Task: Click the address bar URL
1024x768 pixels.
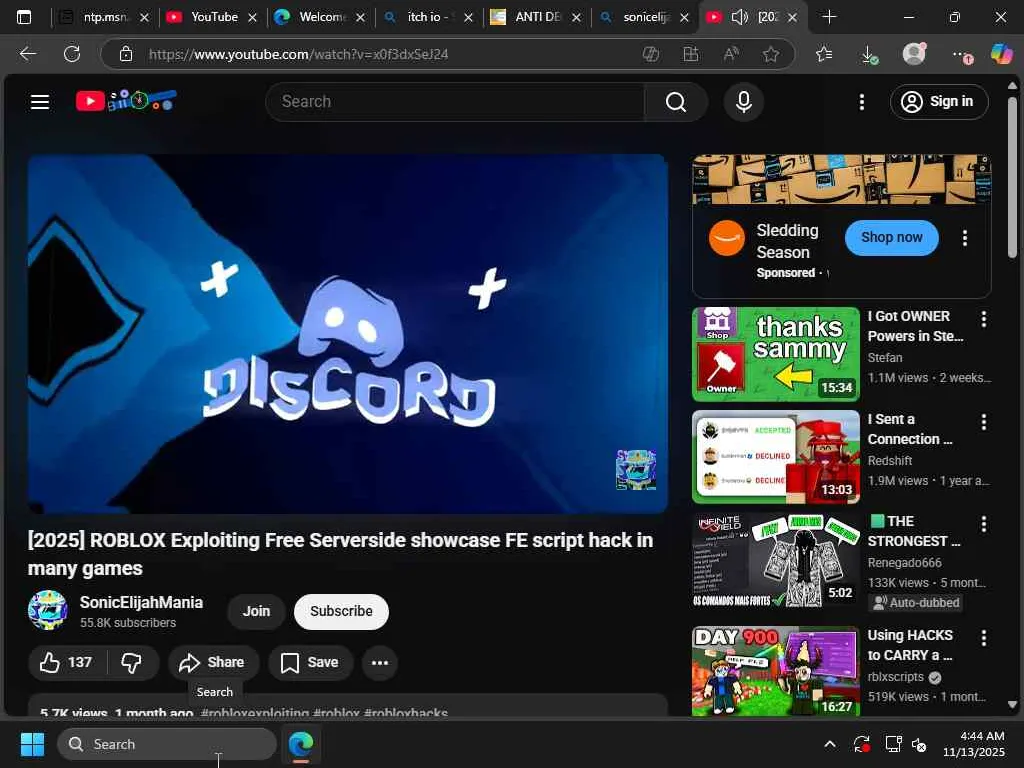Action: pyautogui.click(x=298, y=54)
